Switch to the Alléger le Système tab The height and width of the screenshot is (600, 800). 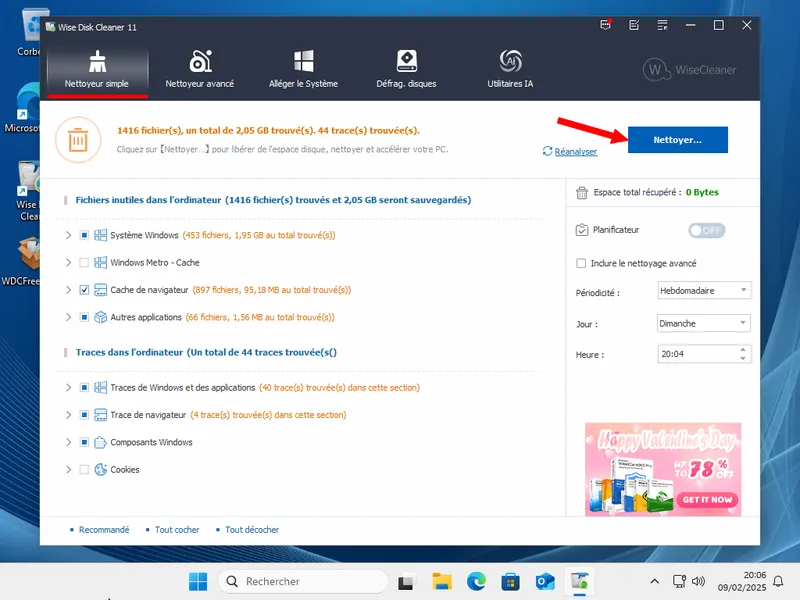pyautogui.click(x=304, y=70)
